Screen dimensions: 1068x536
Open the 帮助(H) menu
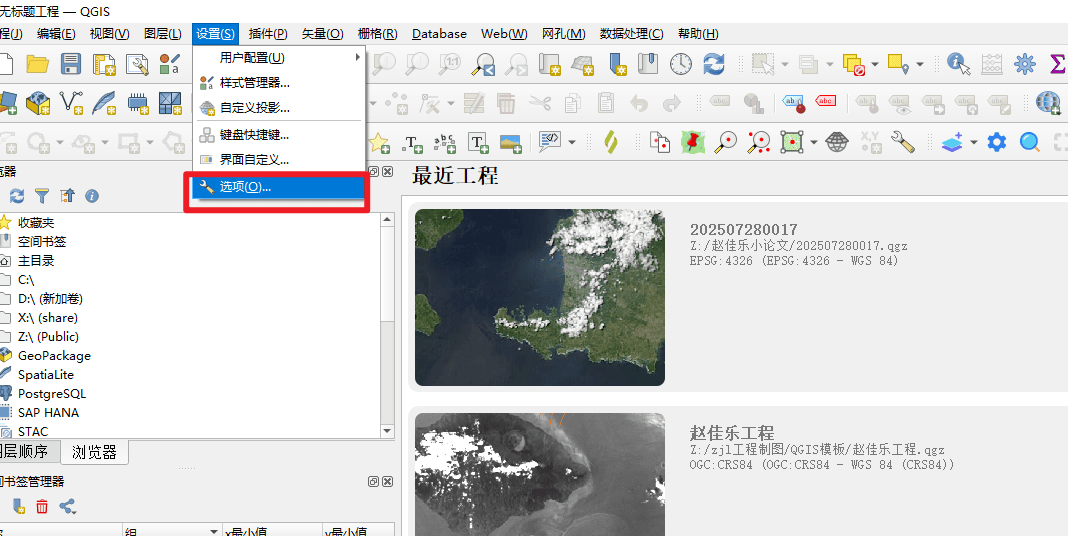tap(698, 33)
